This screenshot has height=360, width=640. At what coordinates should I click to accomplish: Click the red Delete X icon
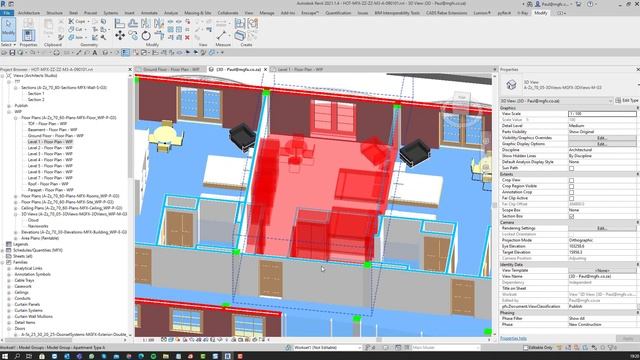pos(187,37)
